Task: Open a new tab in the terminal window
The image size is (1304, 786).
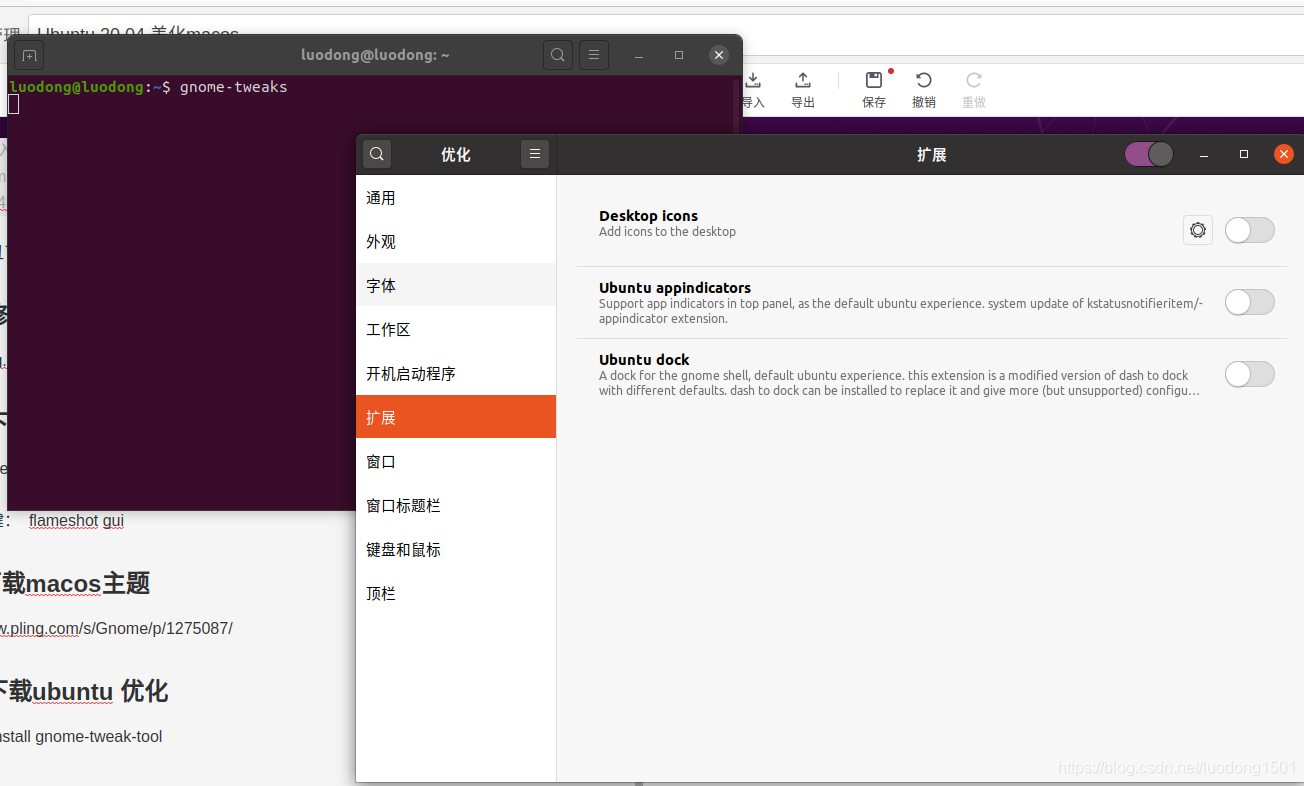Action: click(x=29, y=55)
